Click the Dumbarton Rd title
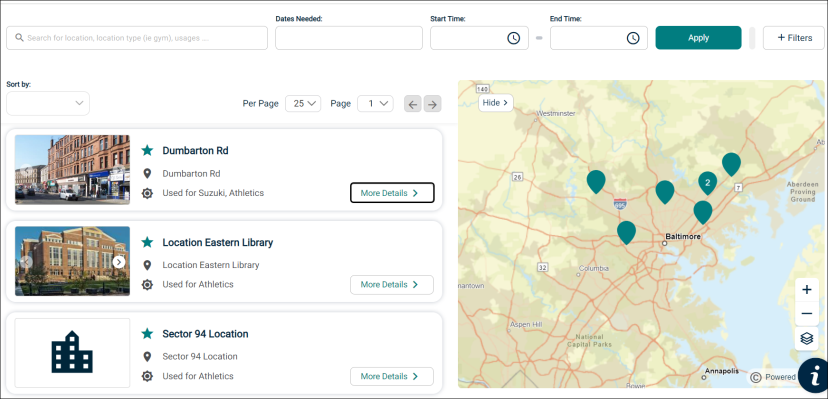828x399 pixels. (195, 150)
